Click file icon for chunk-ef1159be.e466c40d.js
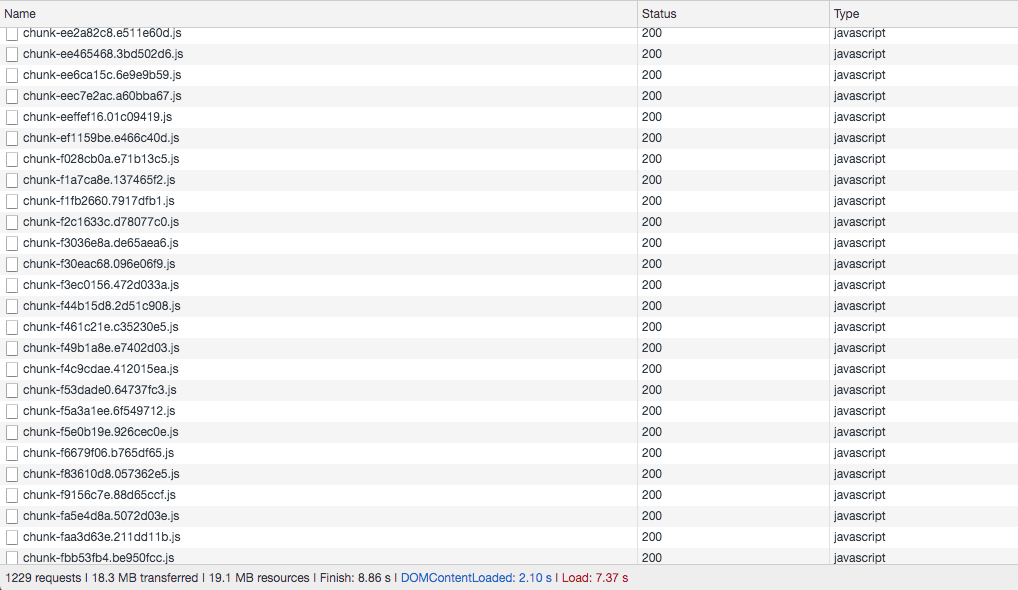Image resolution: width=1018 pixels, height=590 pixels. [12, 138]
